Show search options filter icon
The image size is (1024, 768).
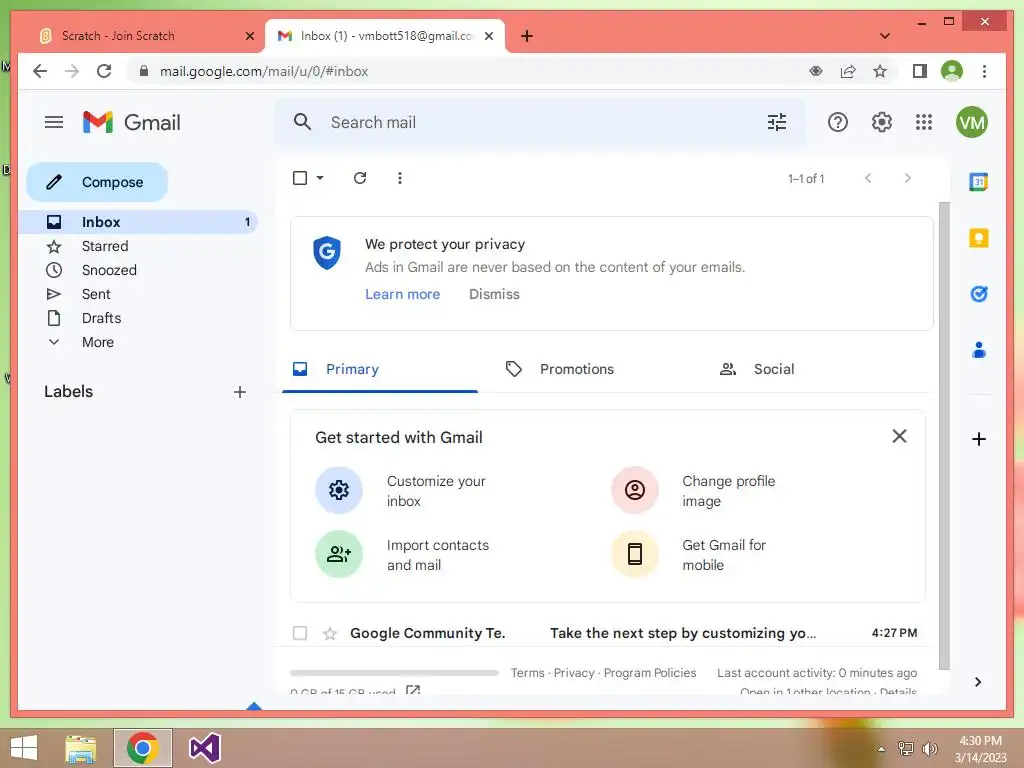coord(776,122)
